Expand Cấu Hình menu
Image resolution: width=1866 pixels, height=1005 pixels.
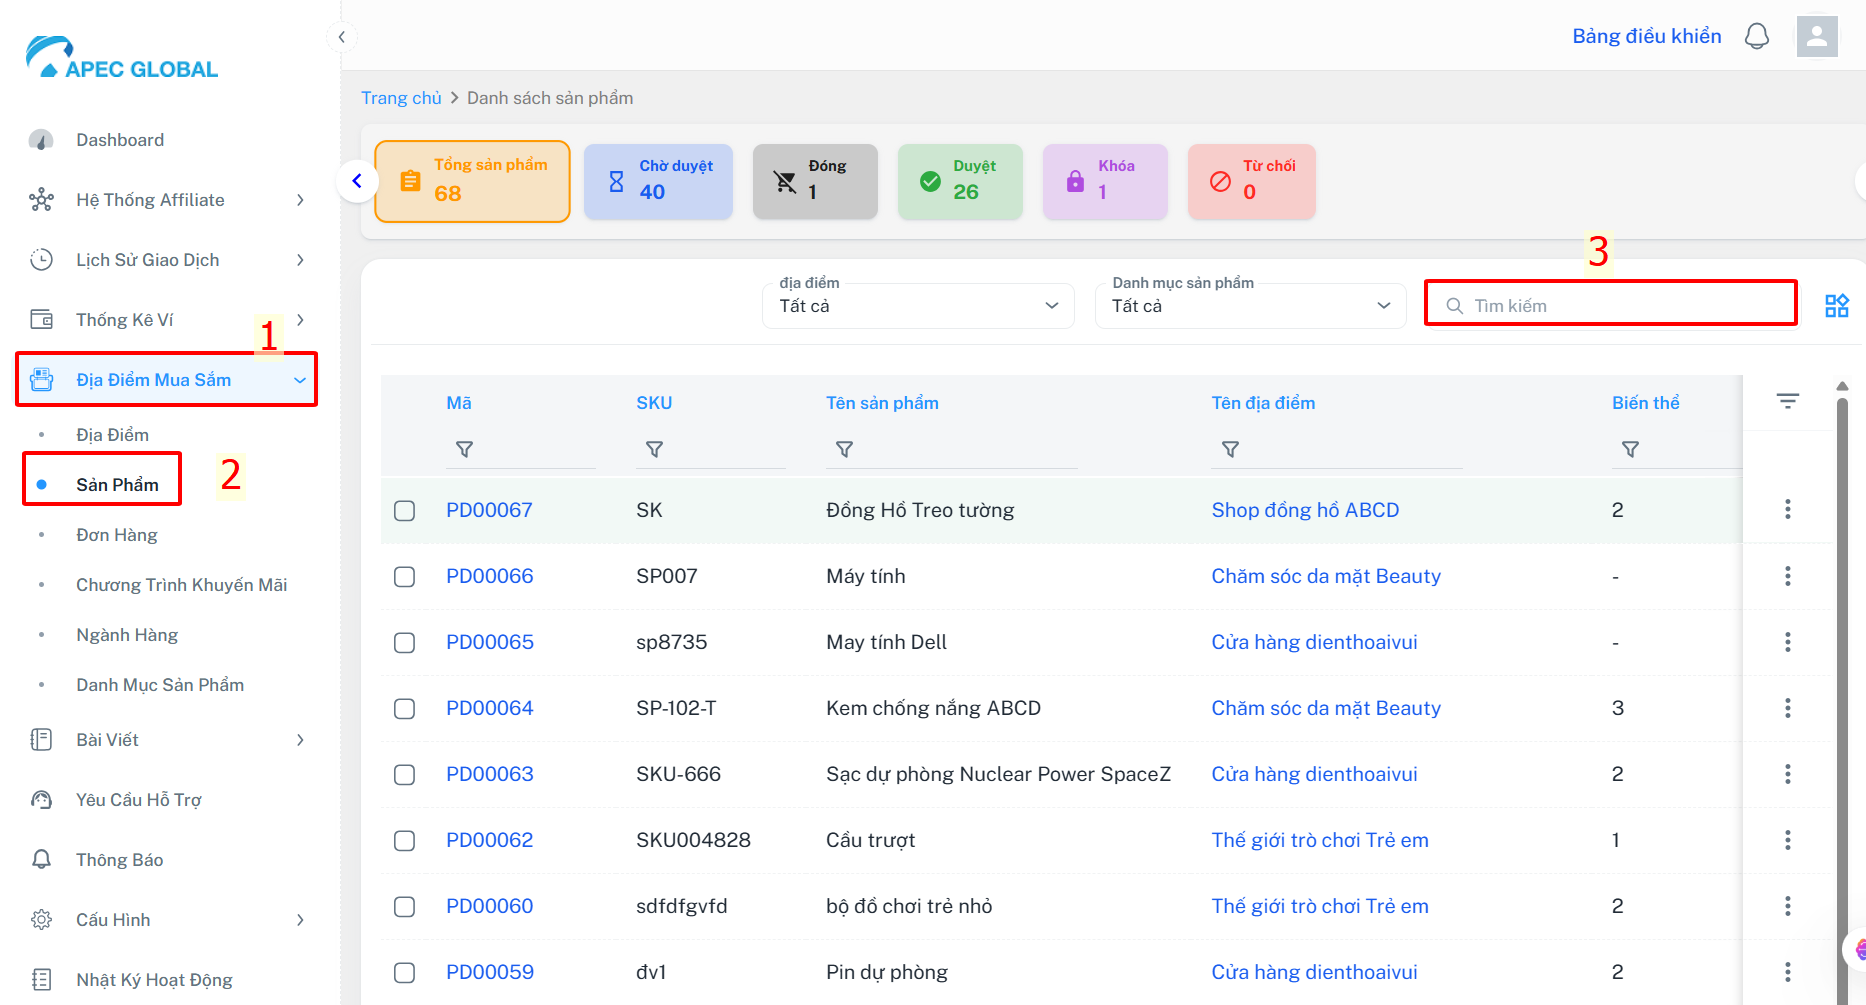tap(167, 920)
